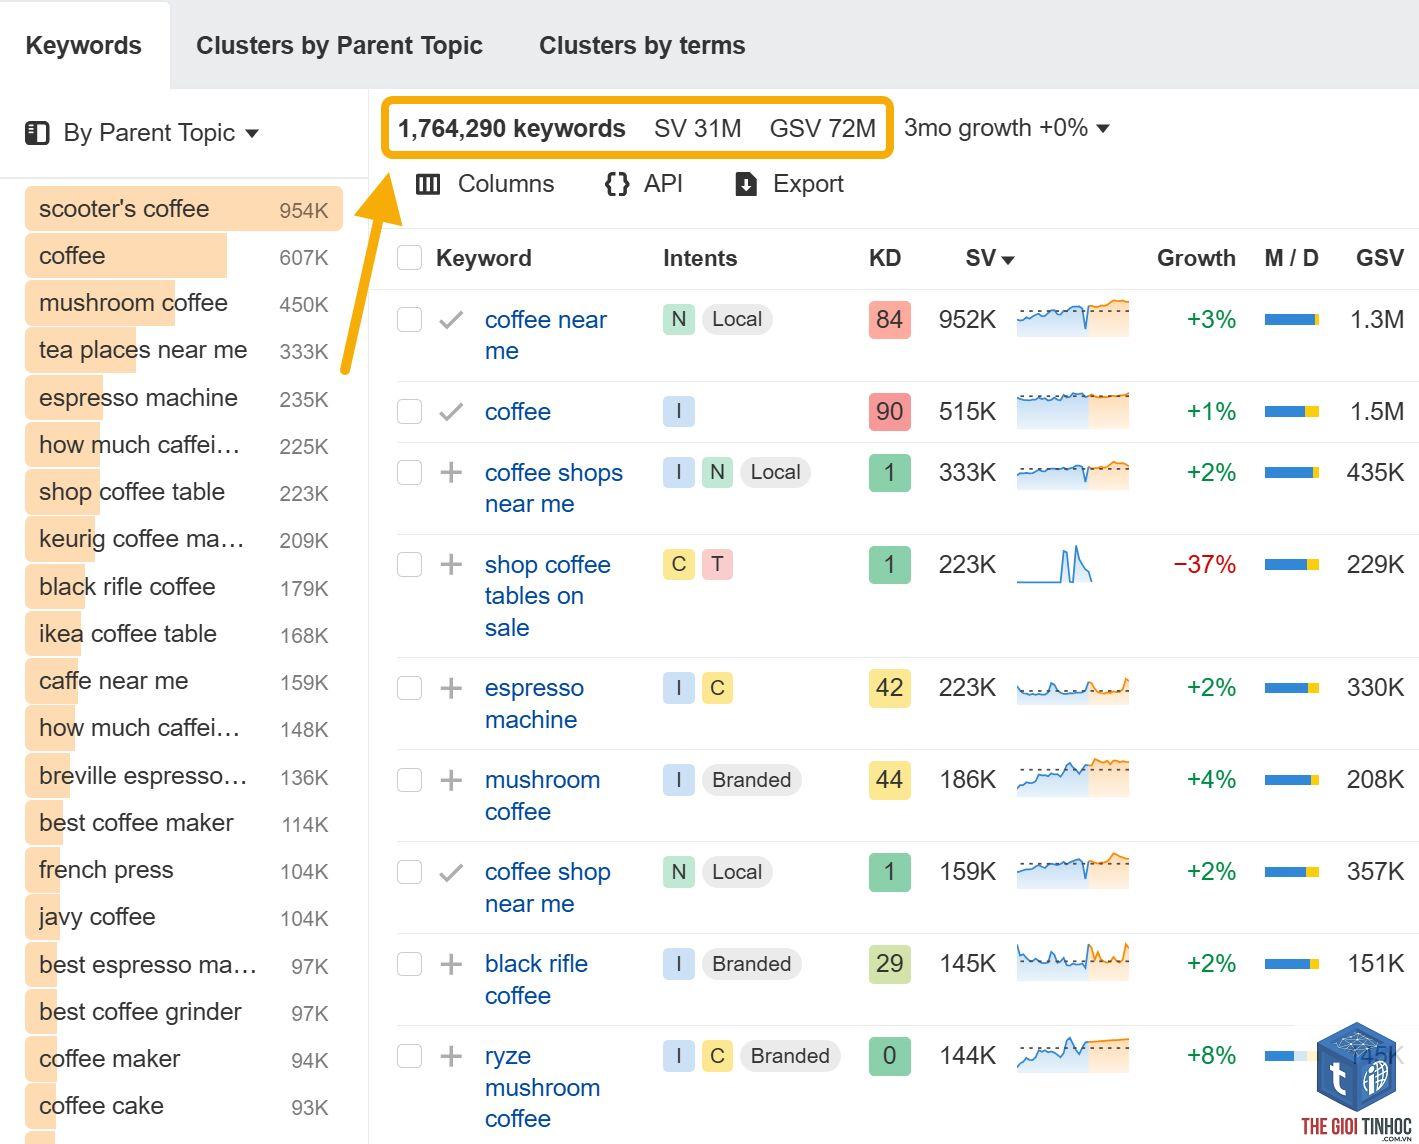The image size is (1419, 1144).
Task: Open the By Parent Topic dropdown
Action: 142,133
